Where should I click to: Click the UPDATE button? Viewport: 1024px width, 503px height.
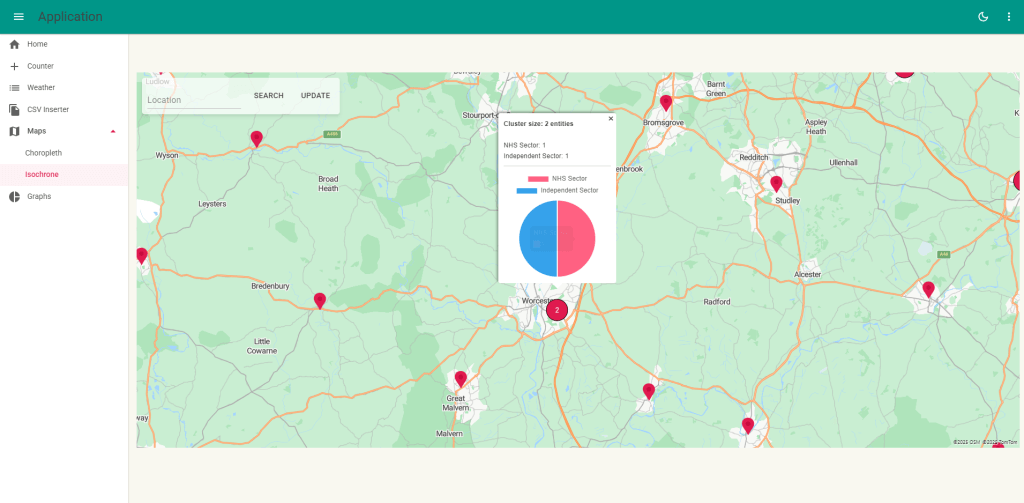click(315, 95)
